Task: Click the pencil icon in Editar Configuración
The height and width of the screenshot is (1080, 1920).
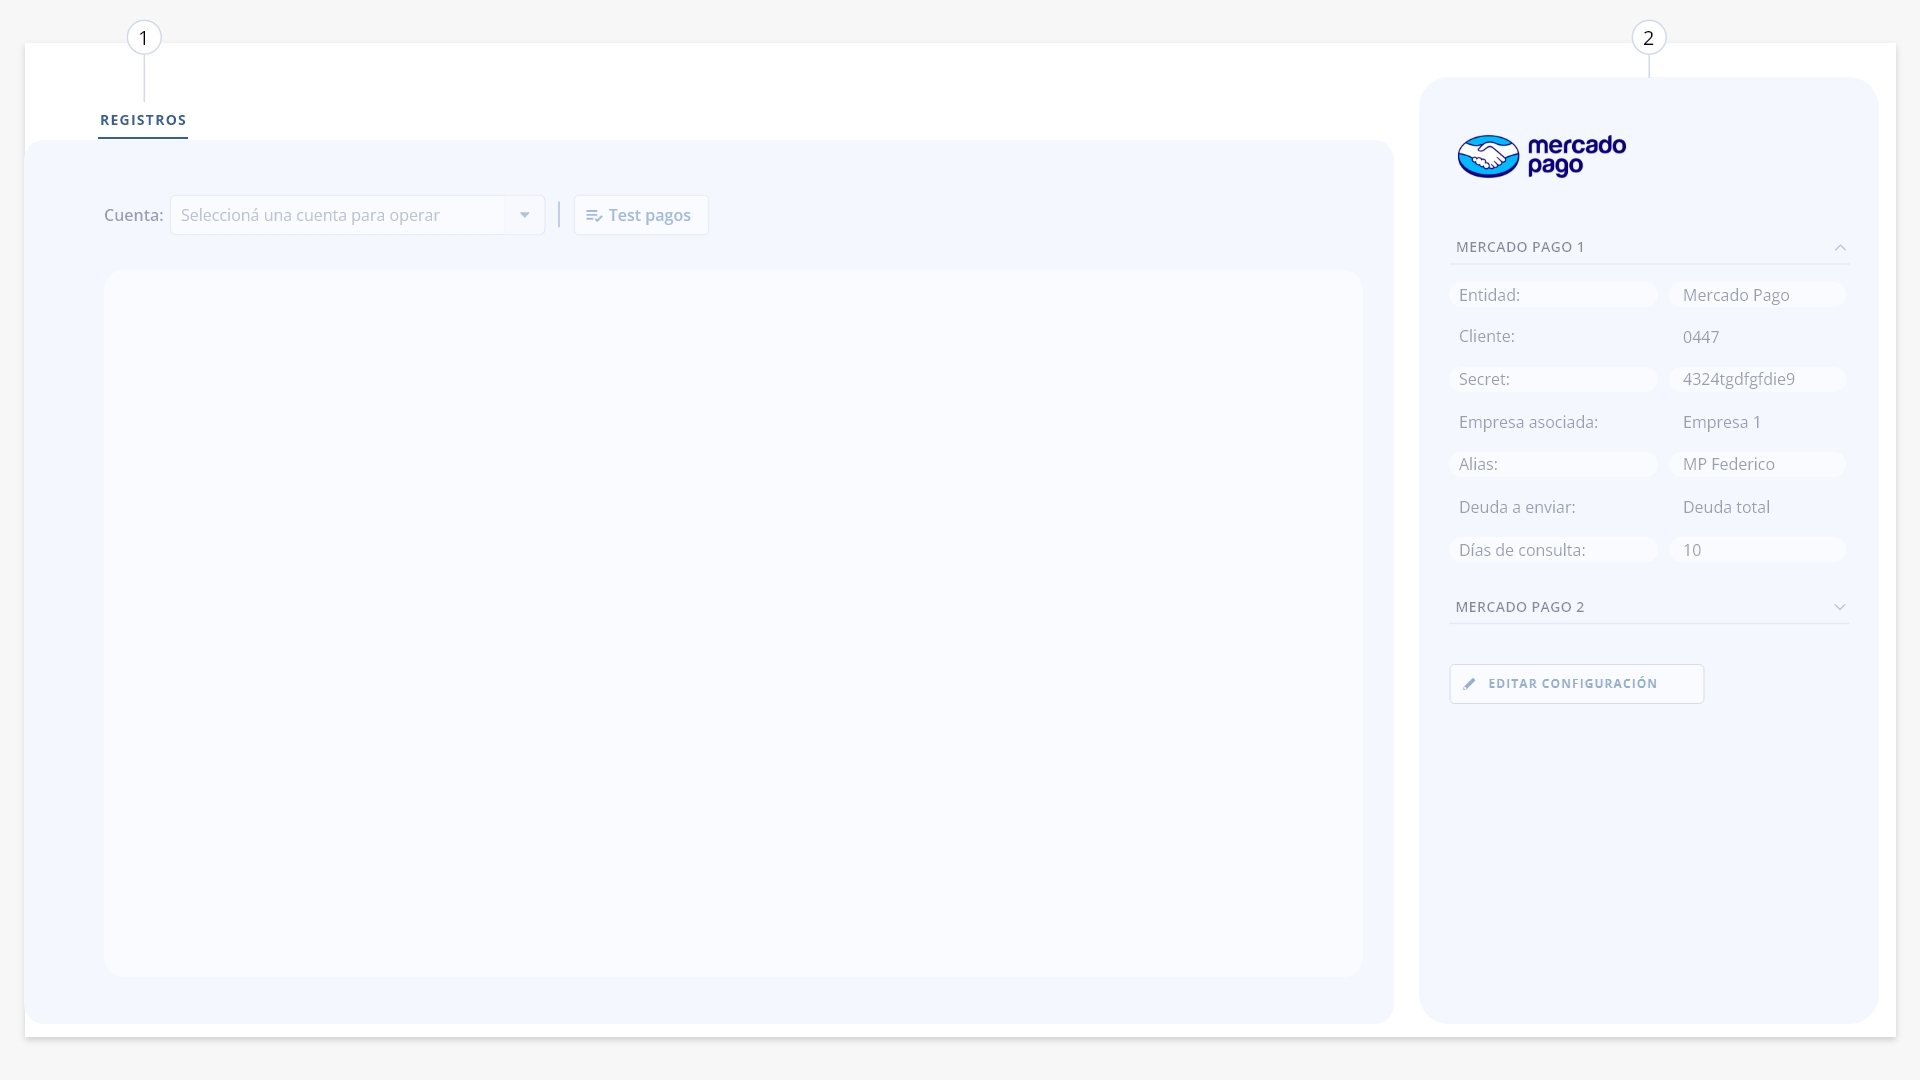Action: click(1469, 684)
